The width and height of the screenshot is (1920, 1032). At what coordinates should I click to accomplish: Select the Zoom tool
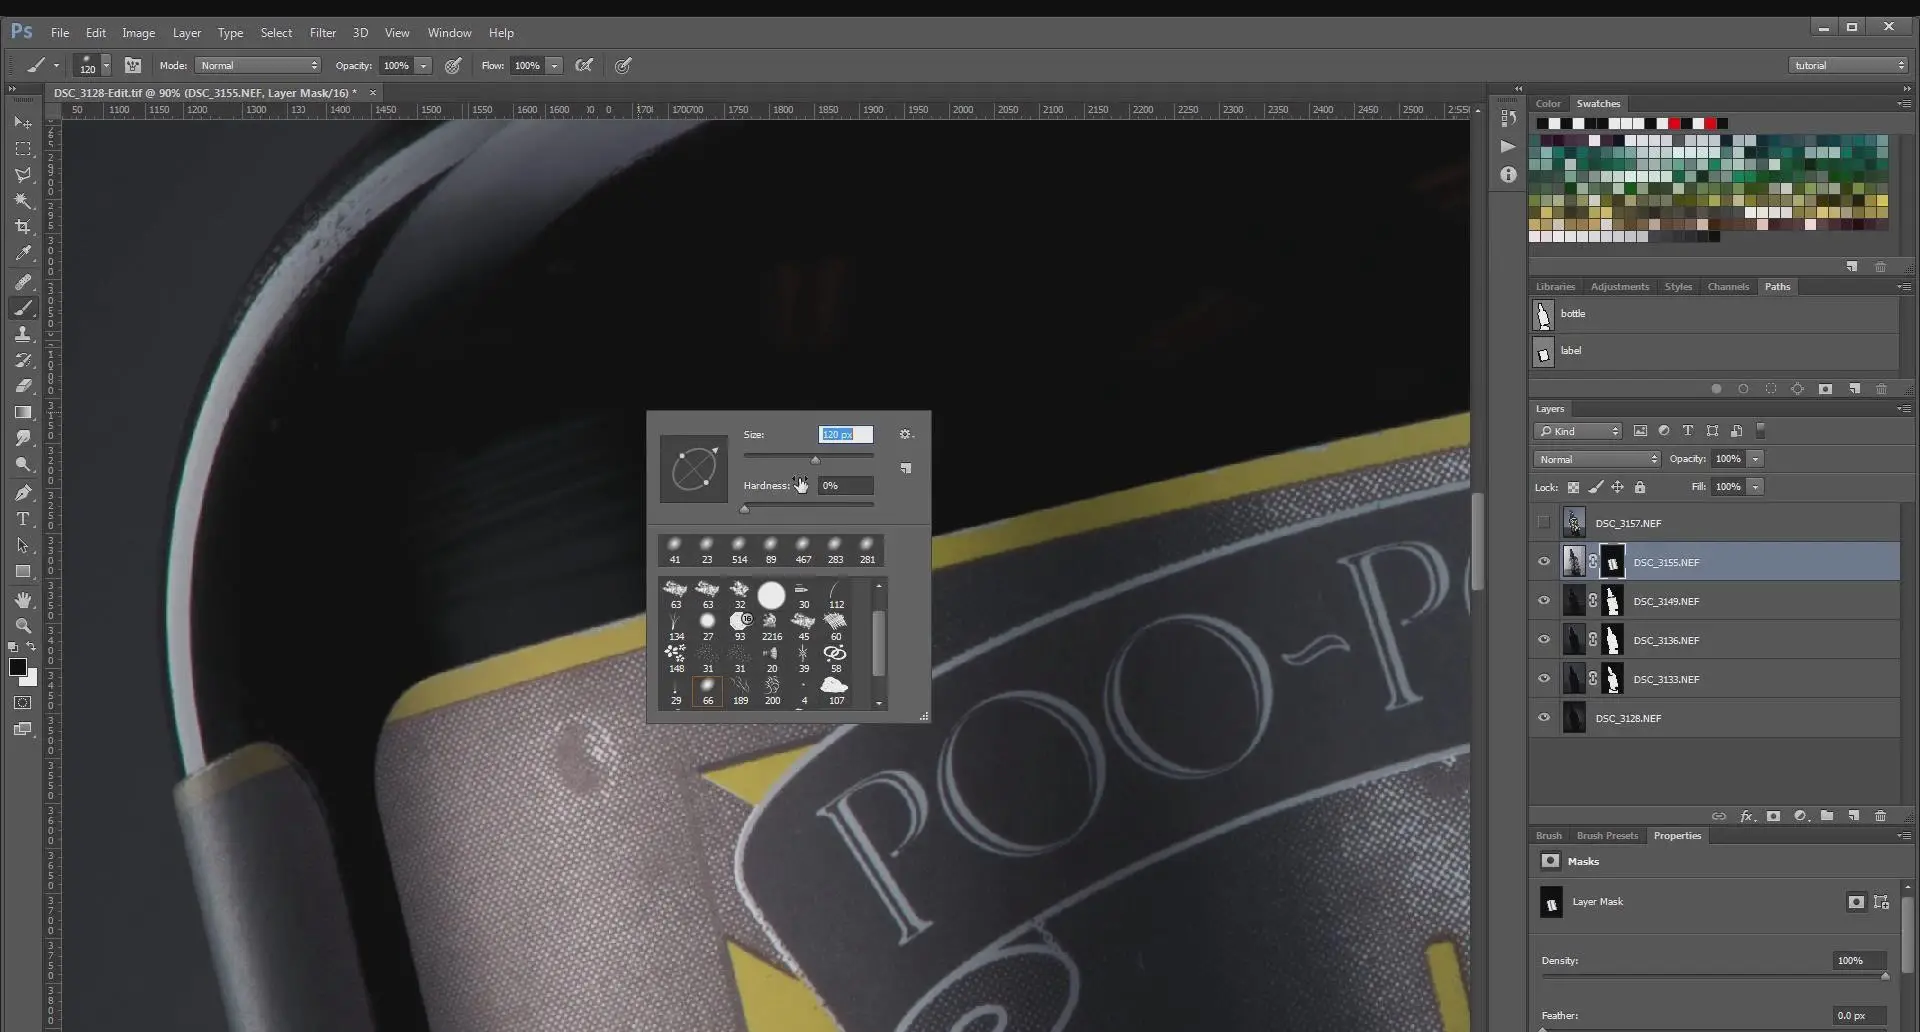tap(22, 626)
